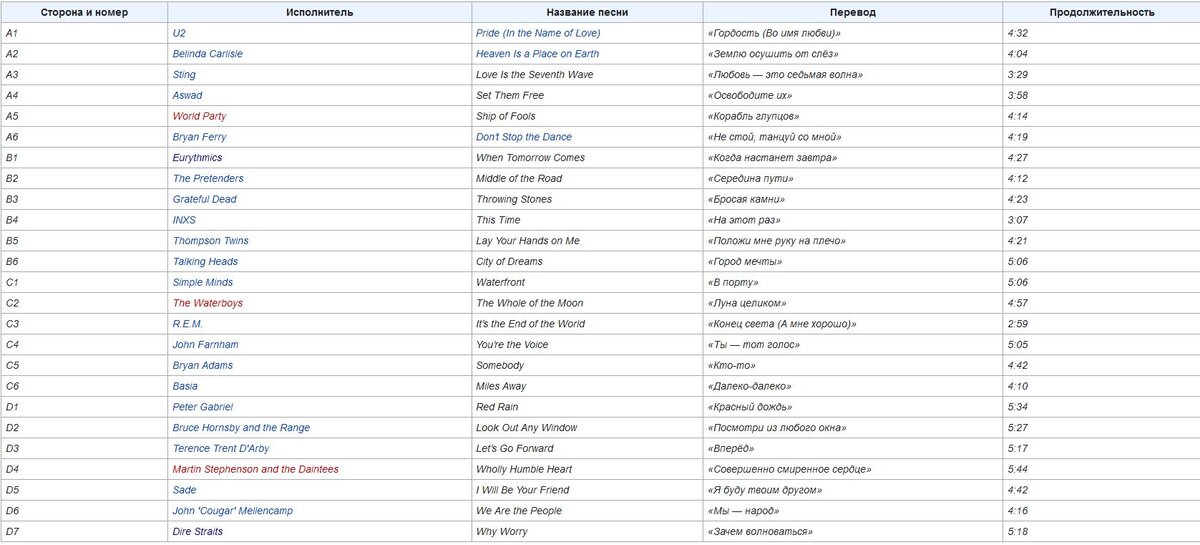Open Pride (In the Name of Love) link

[538, 33]
